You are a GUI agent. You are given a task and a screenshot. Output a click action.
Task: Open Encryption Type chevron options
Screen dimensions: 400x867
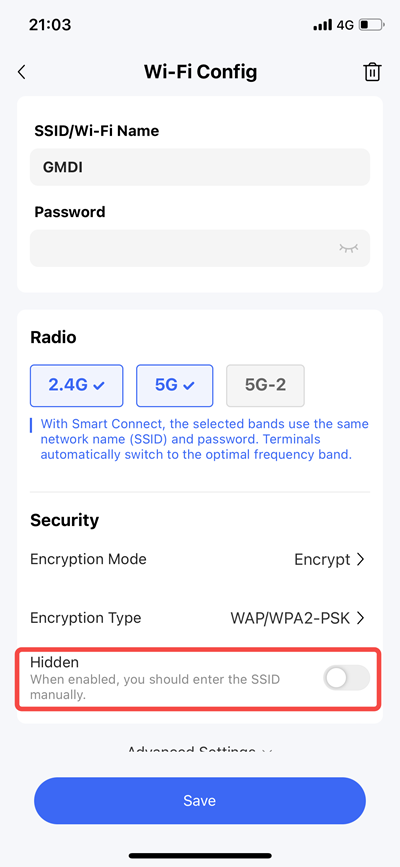pos(361,618)
